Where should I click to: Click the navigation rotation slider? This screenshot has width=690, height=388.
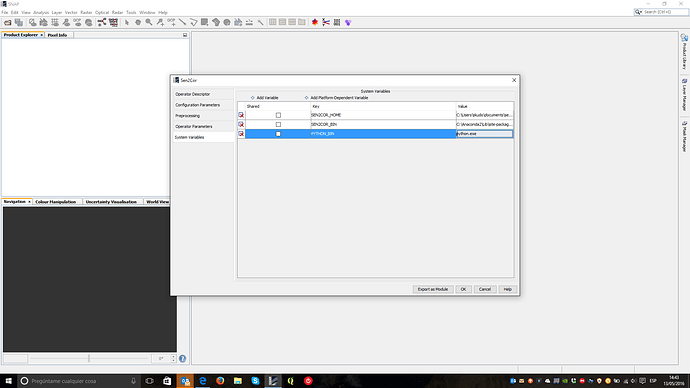pos(89,359)
